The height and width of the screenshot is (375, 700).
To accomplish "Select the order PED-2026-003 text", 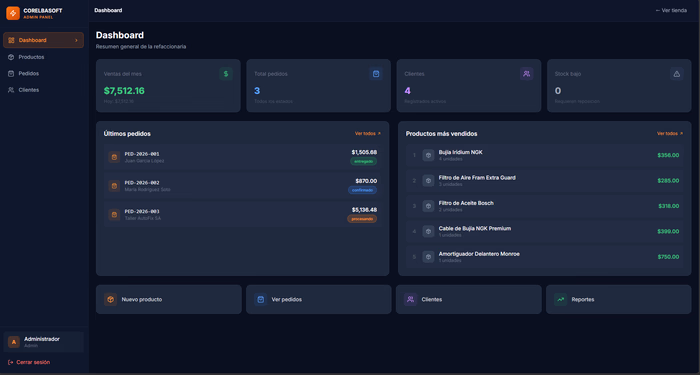I will tap(142, 212).
